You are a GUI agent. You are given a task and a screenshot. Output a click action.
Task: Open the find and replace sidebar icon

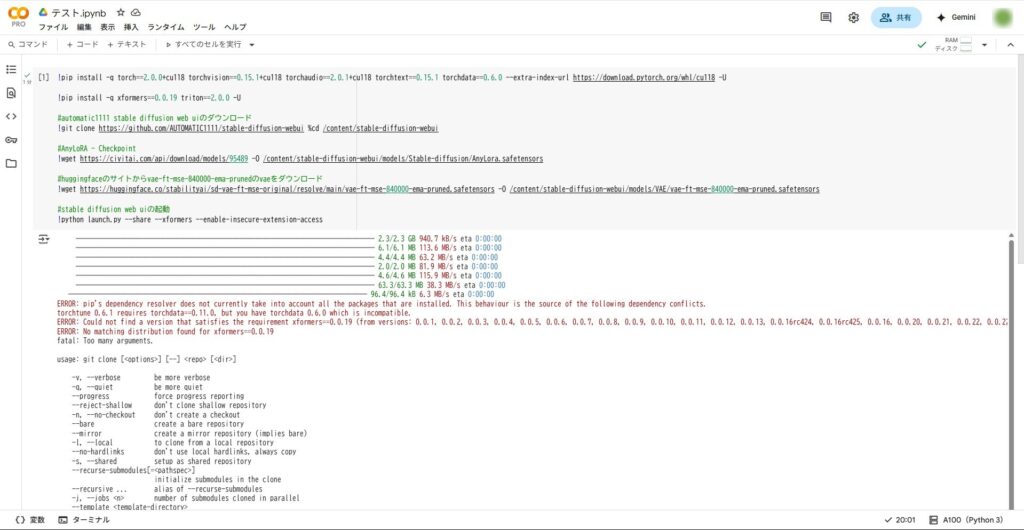(x=10, y=93)
